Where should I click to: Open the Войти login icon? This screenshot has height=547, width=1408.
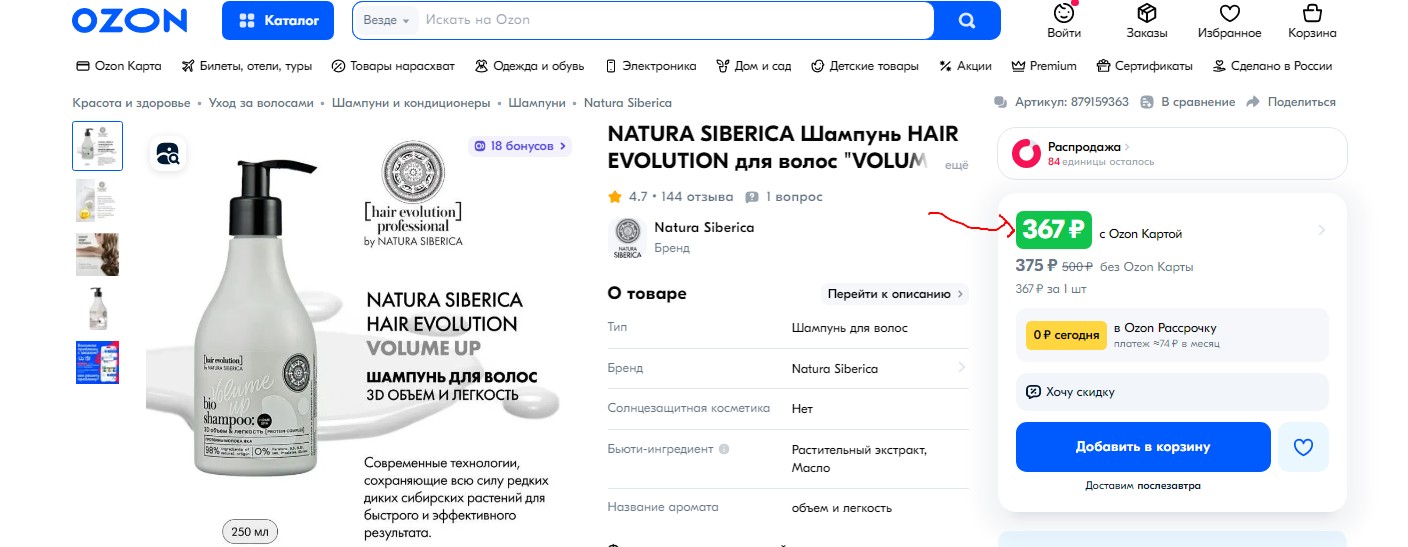(x=1064, y=14)
